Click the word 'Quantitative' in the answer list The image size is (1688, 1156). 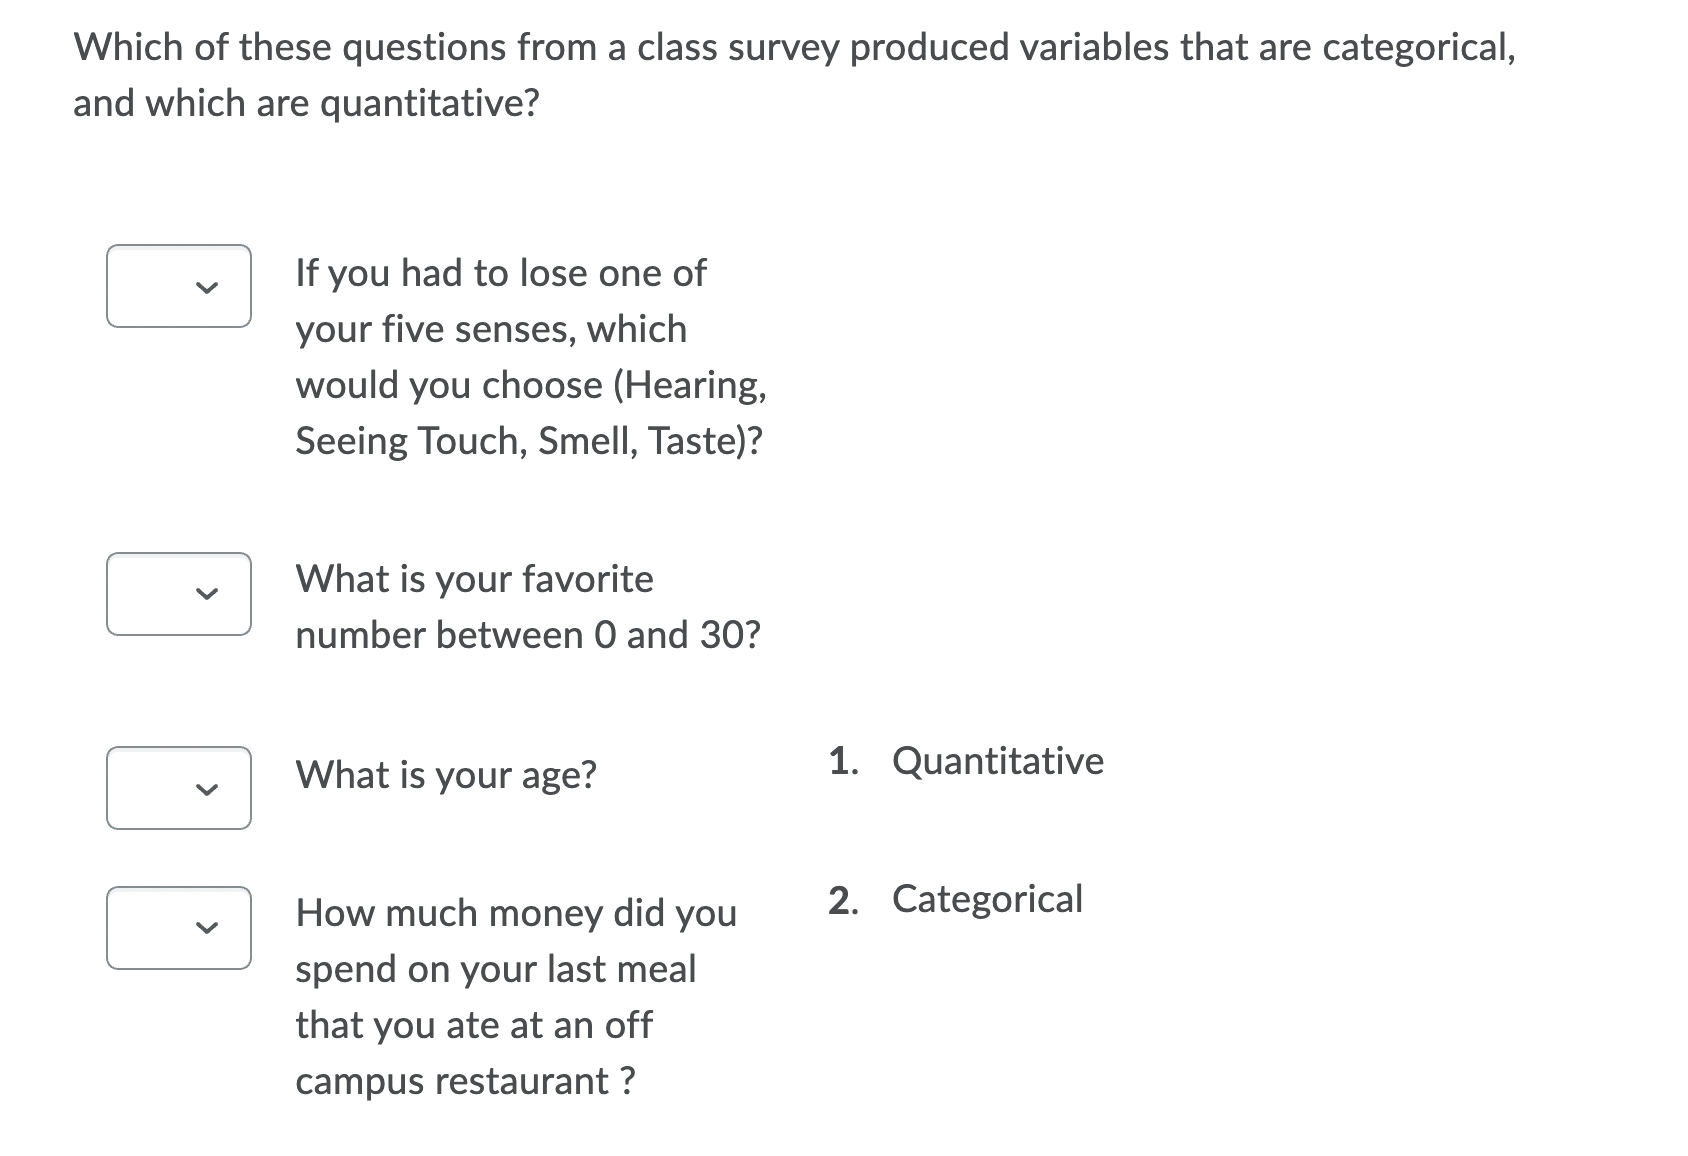(996, 761)
